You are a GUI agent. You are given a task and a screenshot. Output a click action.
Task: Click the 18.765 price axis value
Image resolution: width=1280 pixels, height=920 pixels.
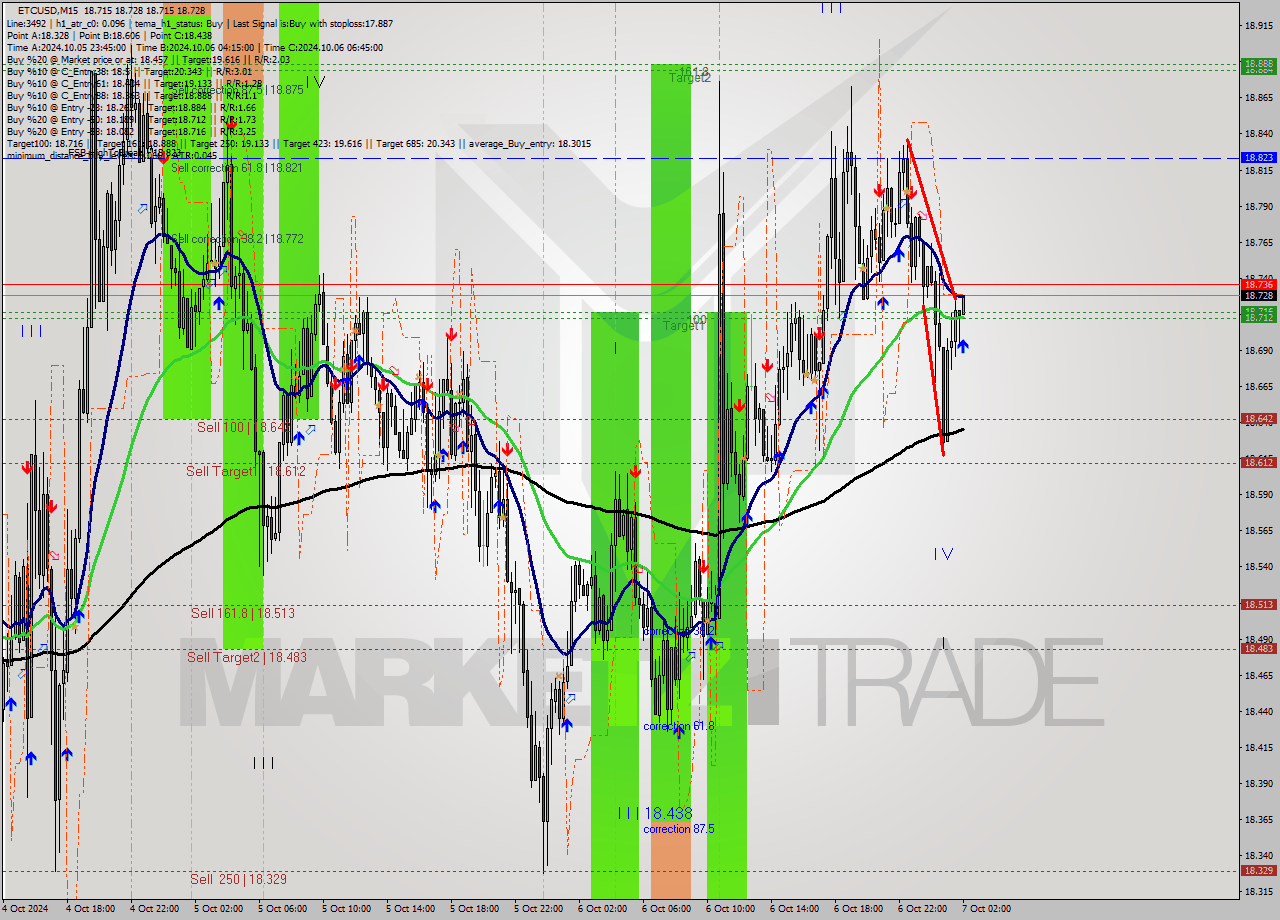(1258, 243)
